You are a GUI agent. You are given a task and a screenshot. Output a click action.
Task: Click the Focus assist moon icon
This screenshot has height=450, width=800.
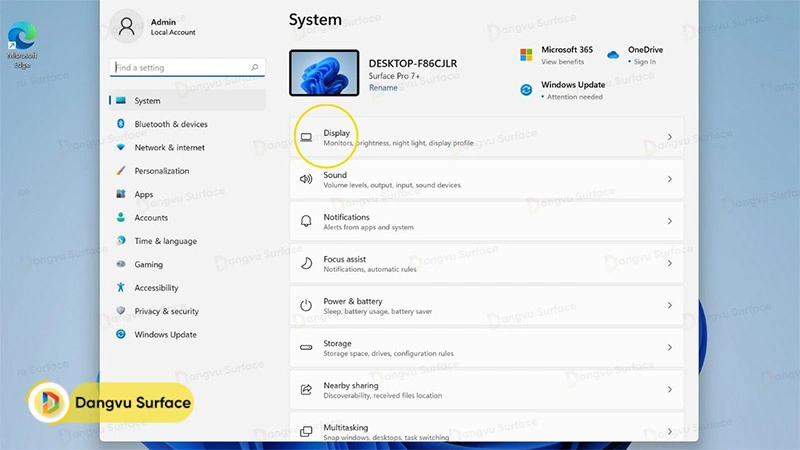pyautogui.click(x=306, y=264)
